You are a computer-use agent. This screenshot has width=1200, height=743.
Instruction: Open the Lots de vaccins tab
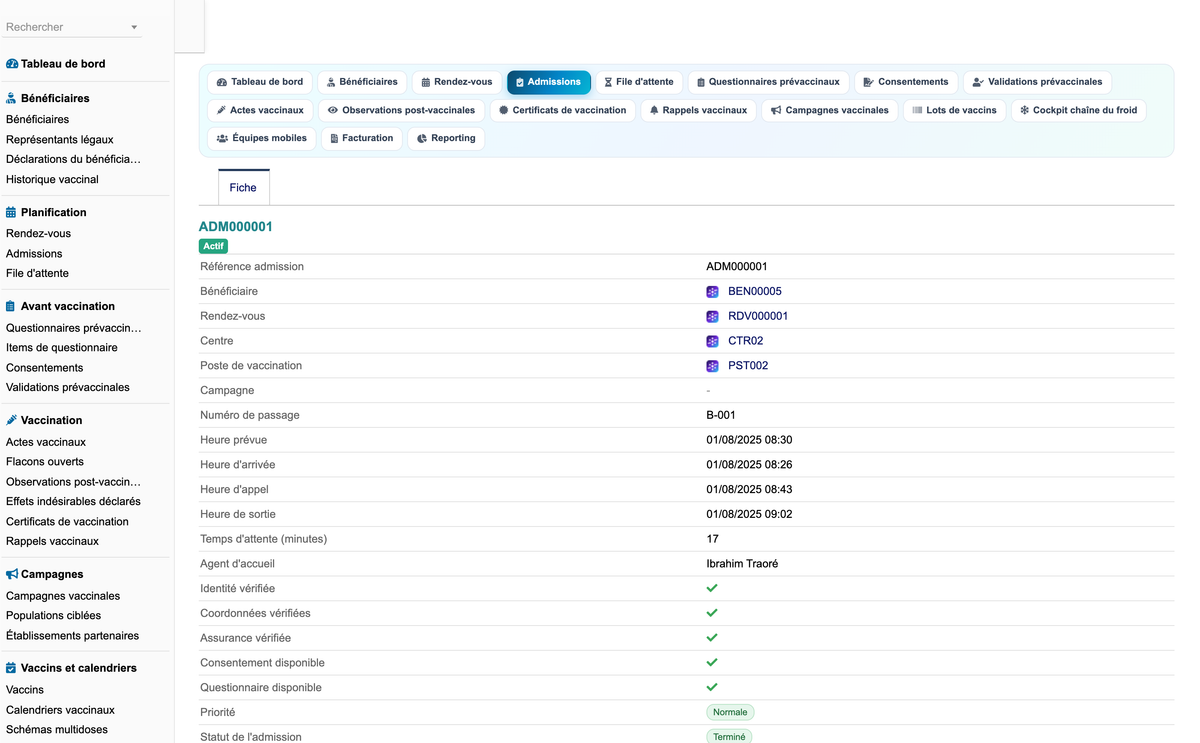(x=955, y=110)
